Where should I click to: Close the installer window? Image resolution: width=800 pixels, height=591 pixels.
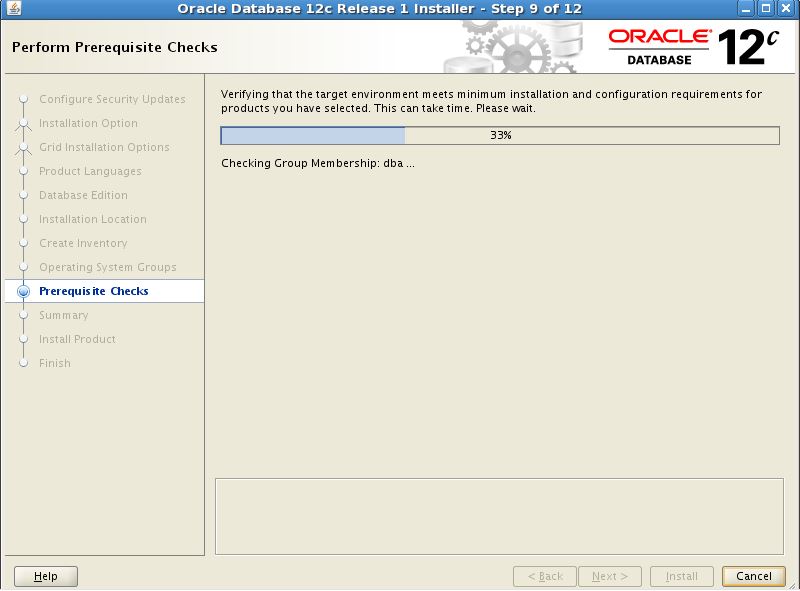786,9
